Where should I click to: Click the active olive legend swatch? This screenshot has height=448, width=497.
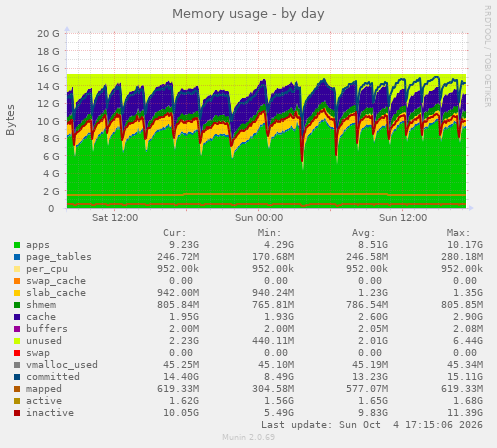[x=17, y=401]
